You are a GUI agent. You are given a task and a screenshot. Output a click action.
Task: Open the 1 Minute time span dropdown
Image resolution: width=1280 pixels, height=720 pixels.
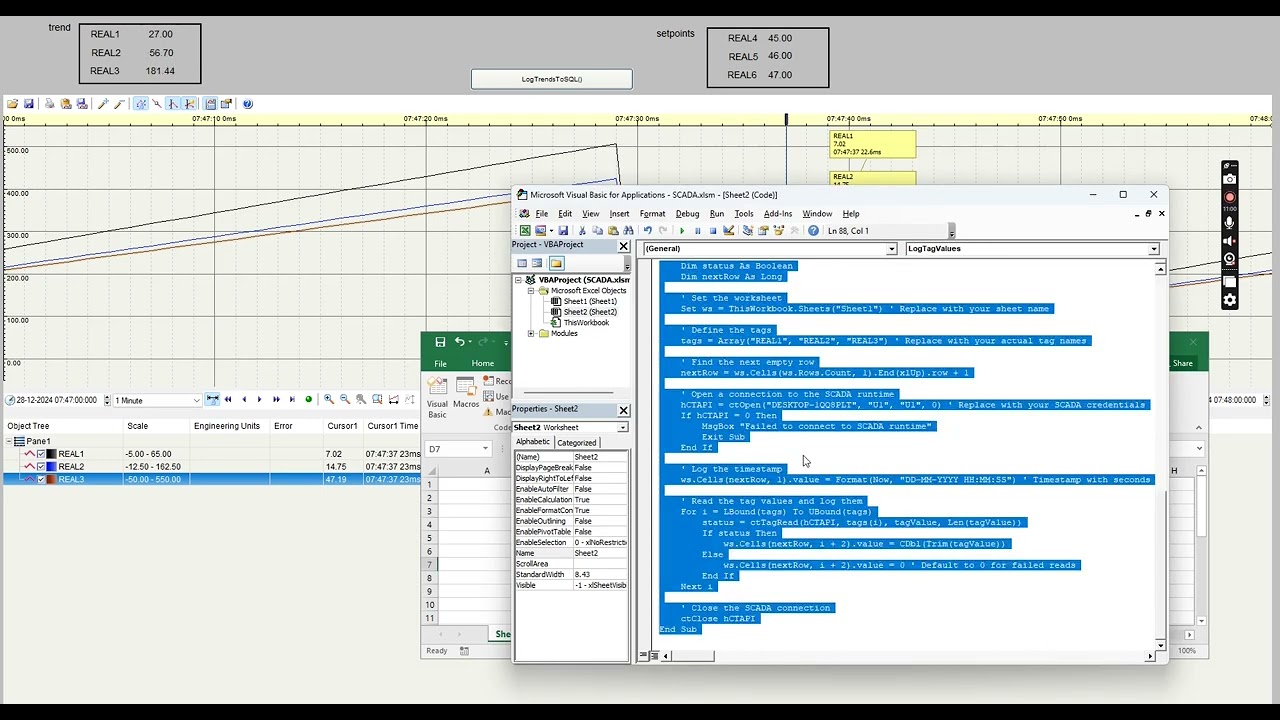[196, 400]
